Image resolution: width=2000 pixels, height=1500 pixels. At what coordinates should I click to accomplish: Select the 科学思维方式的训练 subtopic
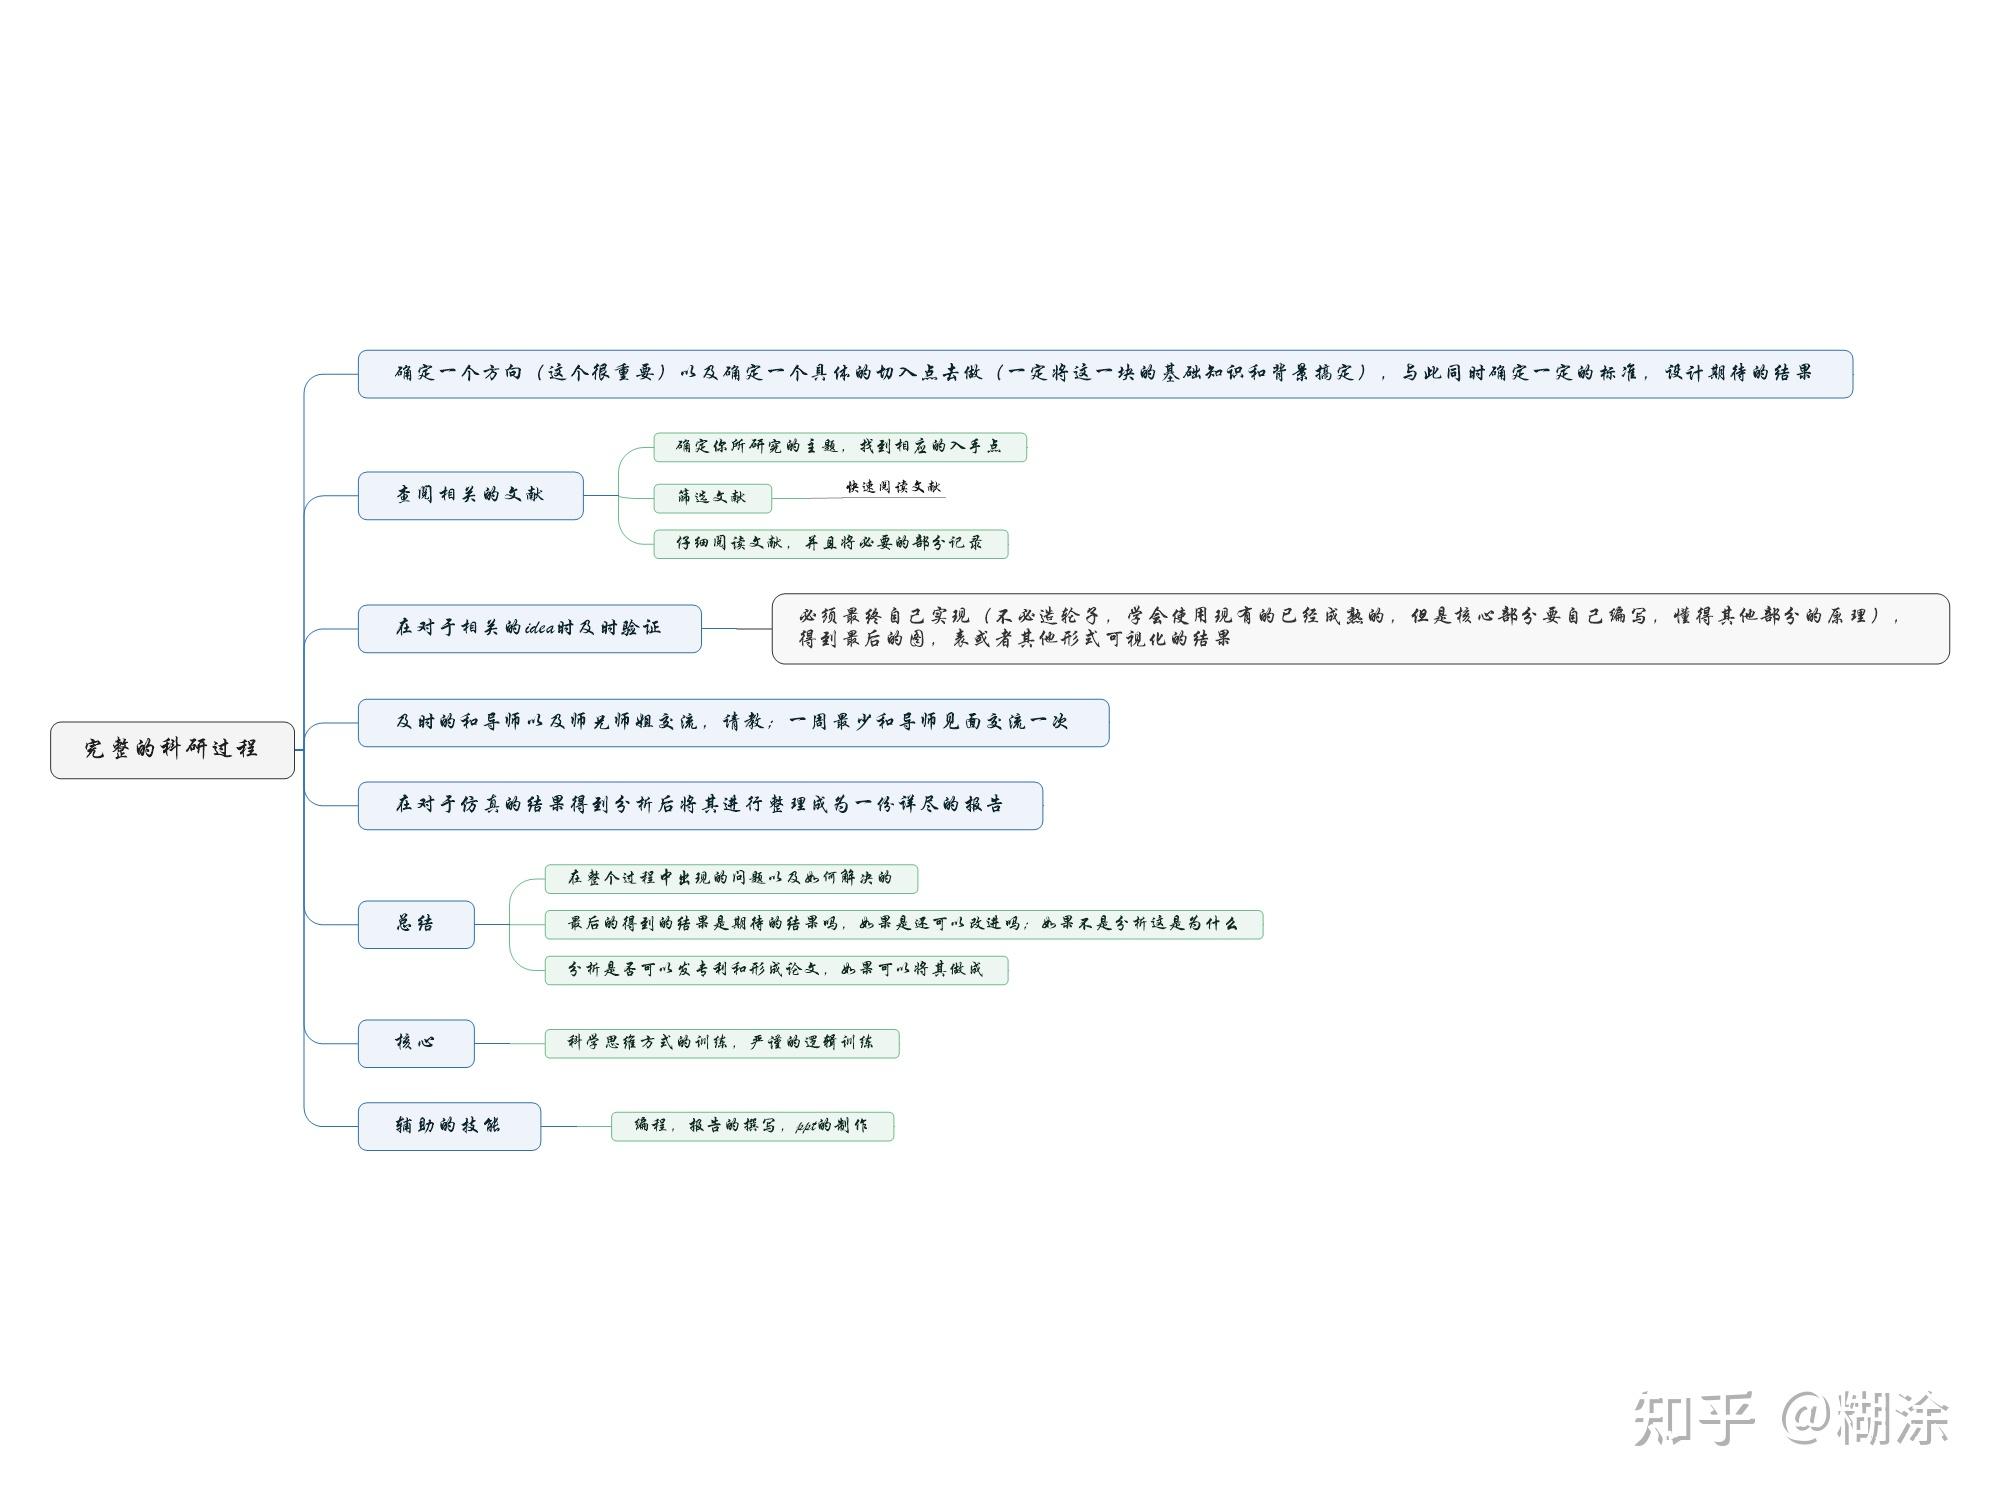(721, 1043)
